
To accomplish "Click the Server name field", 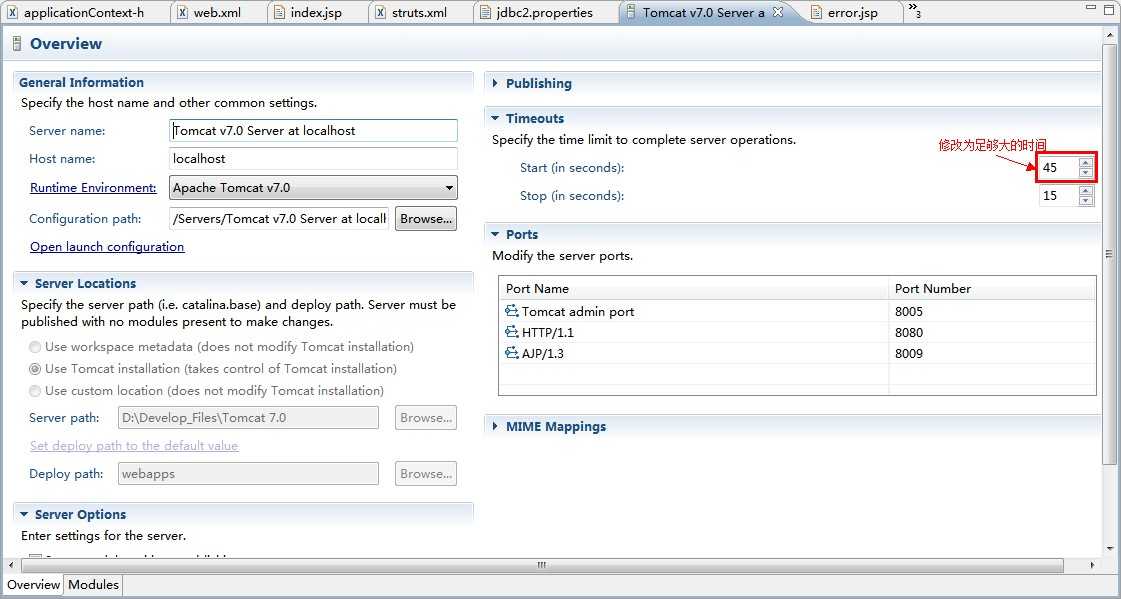I will [313, 131].
